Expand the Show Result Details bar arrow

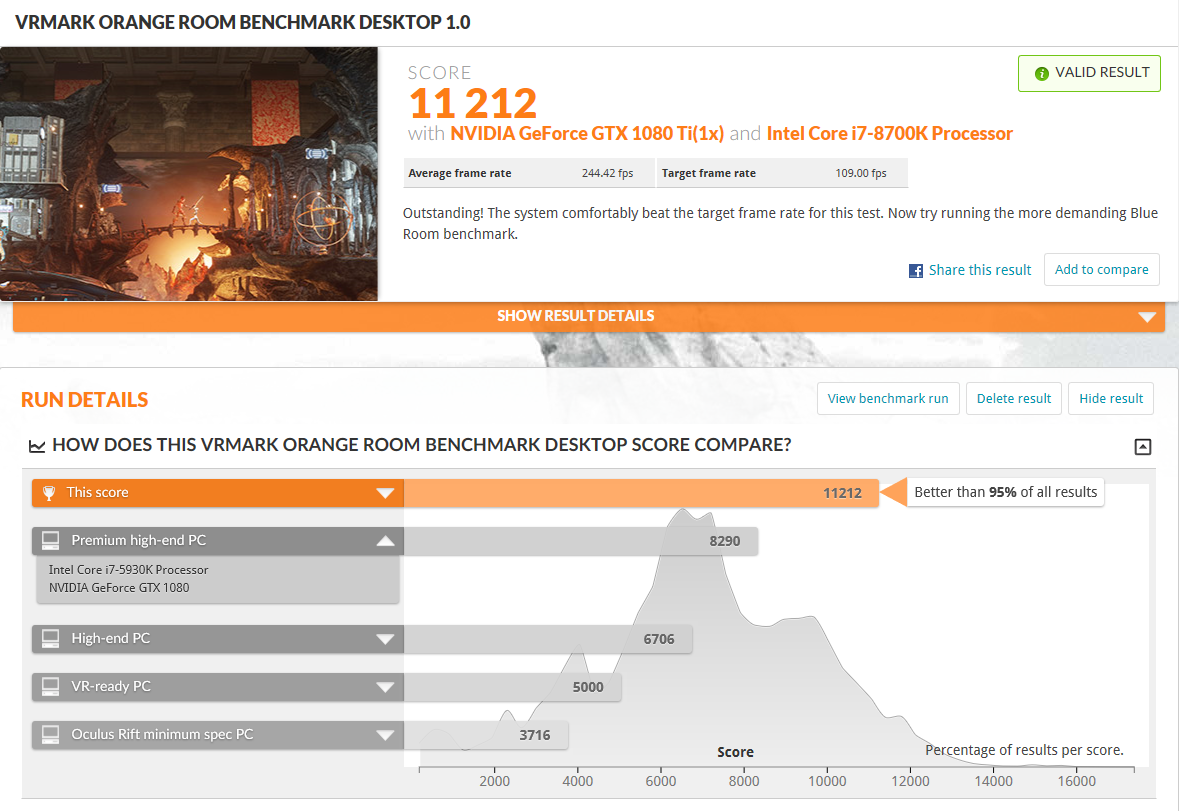pyautogui.click(x=1147, y=317)
